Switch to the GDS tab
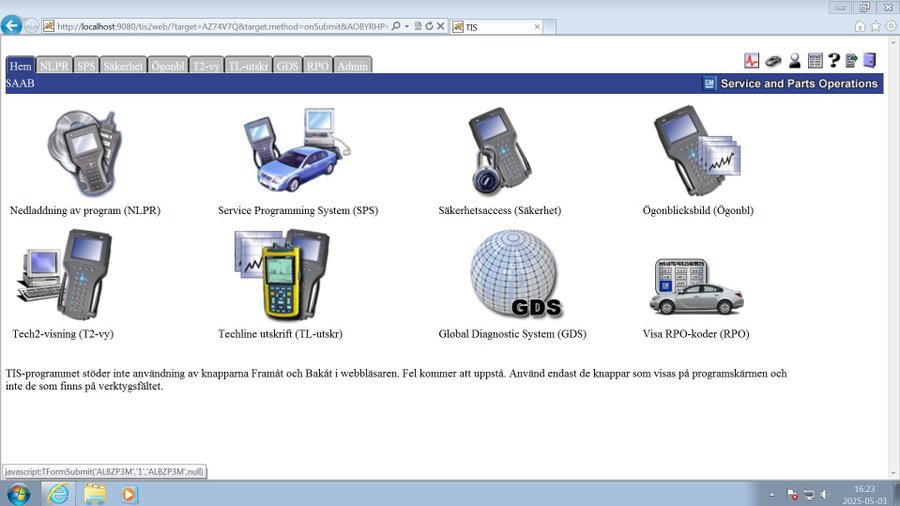The width and height of the screenshot is (900, 506). pos(287,66)
